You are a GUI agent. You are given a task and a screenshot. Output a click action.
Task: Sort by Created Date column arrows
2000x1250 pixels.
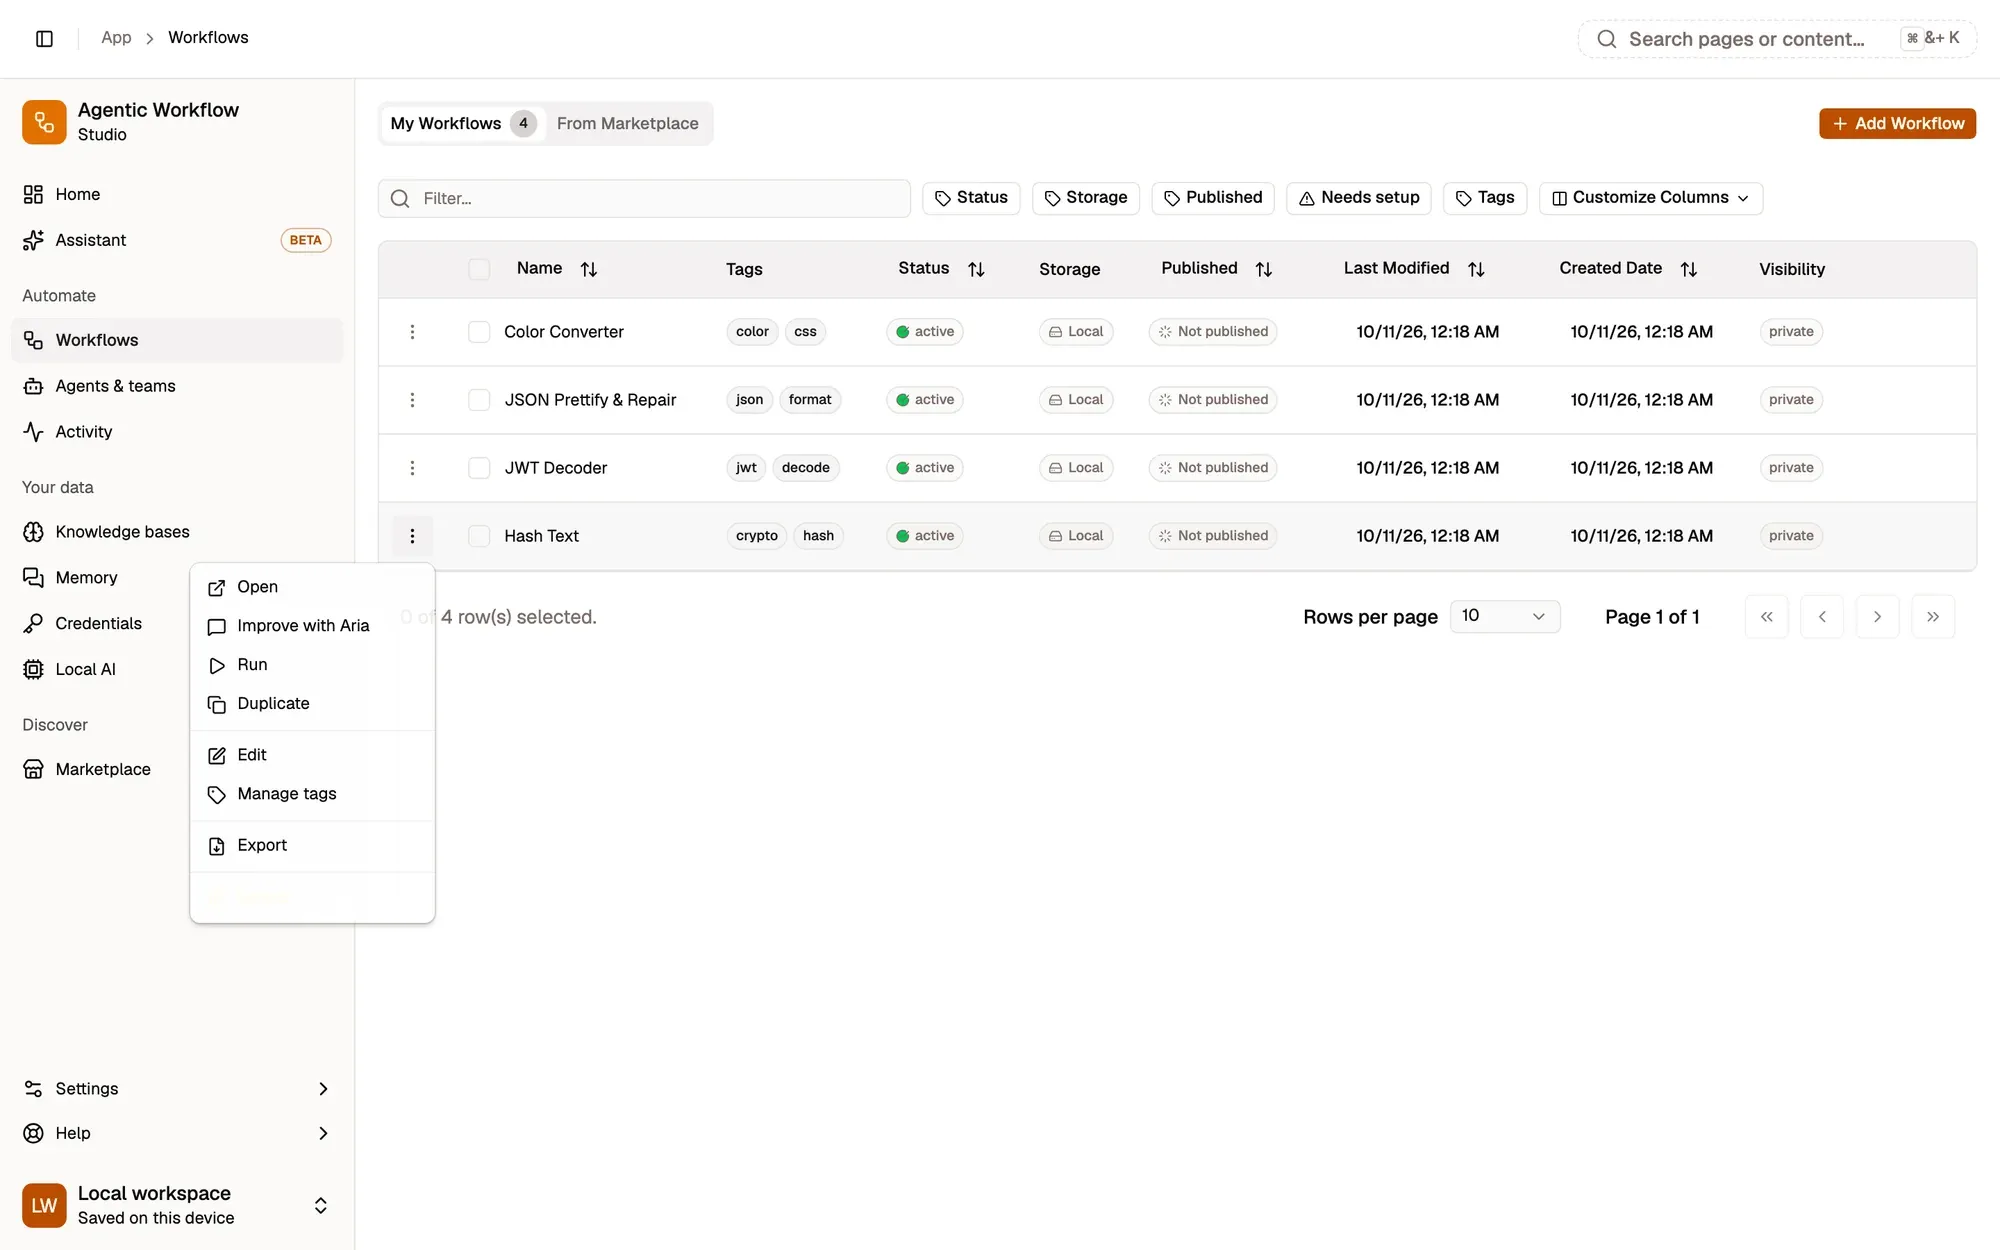1689,269
